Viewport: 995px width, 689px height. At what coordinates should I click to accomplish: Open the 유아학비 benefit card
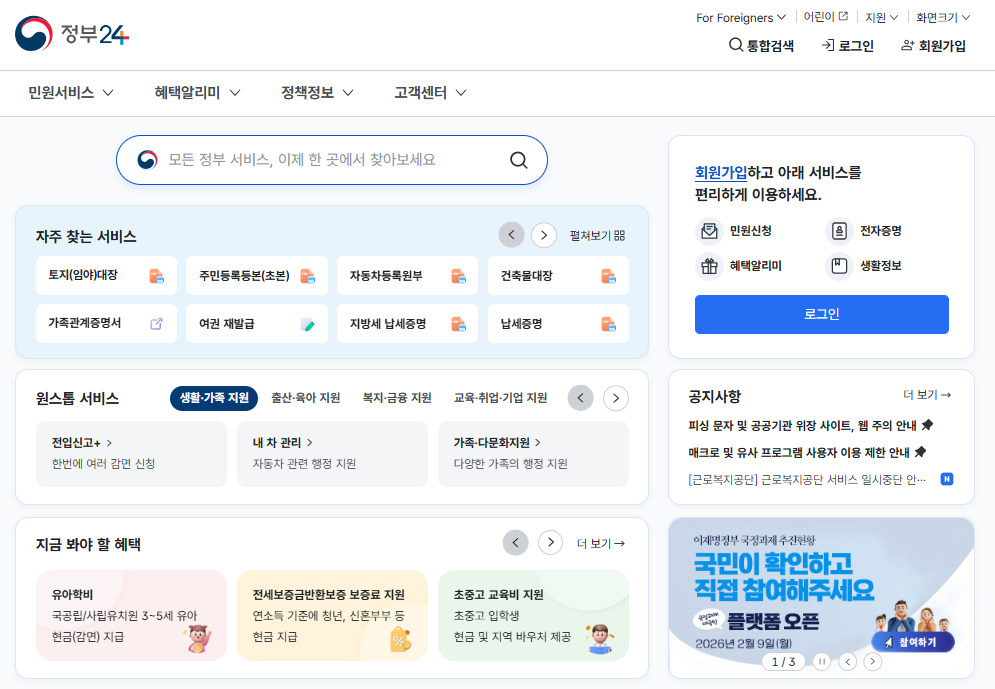(131, 615)
